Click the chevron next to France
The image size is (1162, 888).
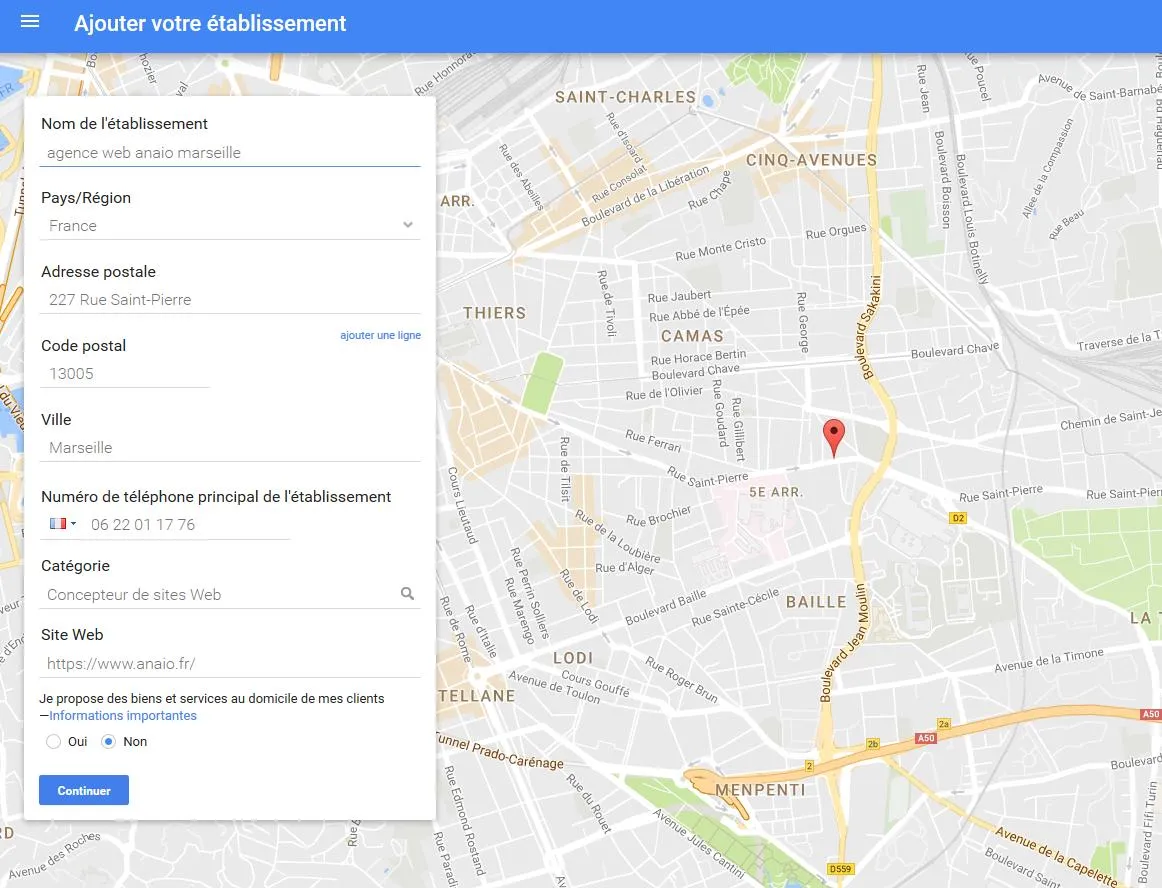[408, 224]
